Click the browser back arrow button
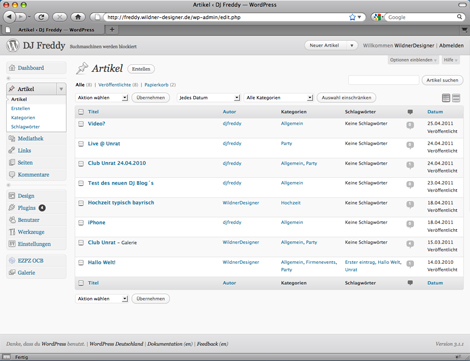This screenshot has height=361, width=470. point(9,17)
